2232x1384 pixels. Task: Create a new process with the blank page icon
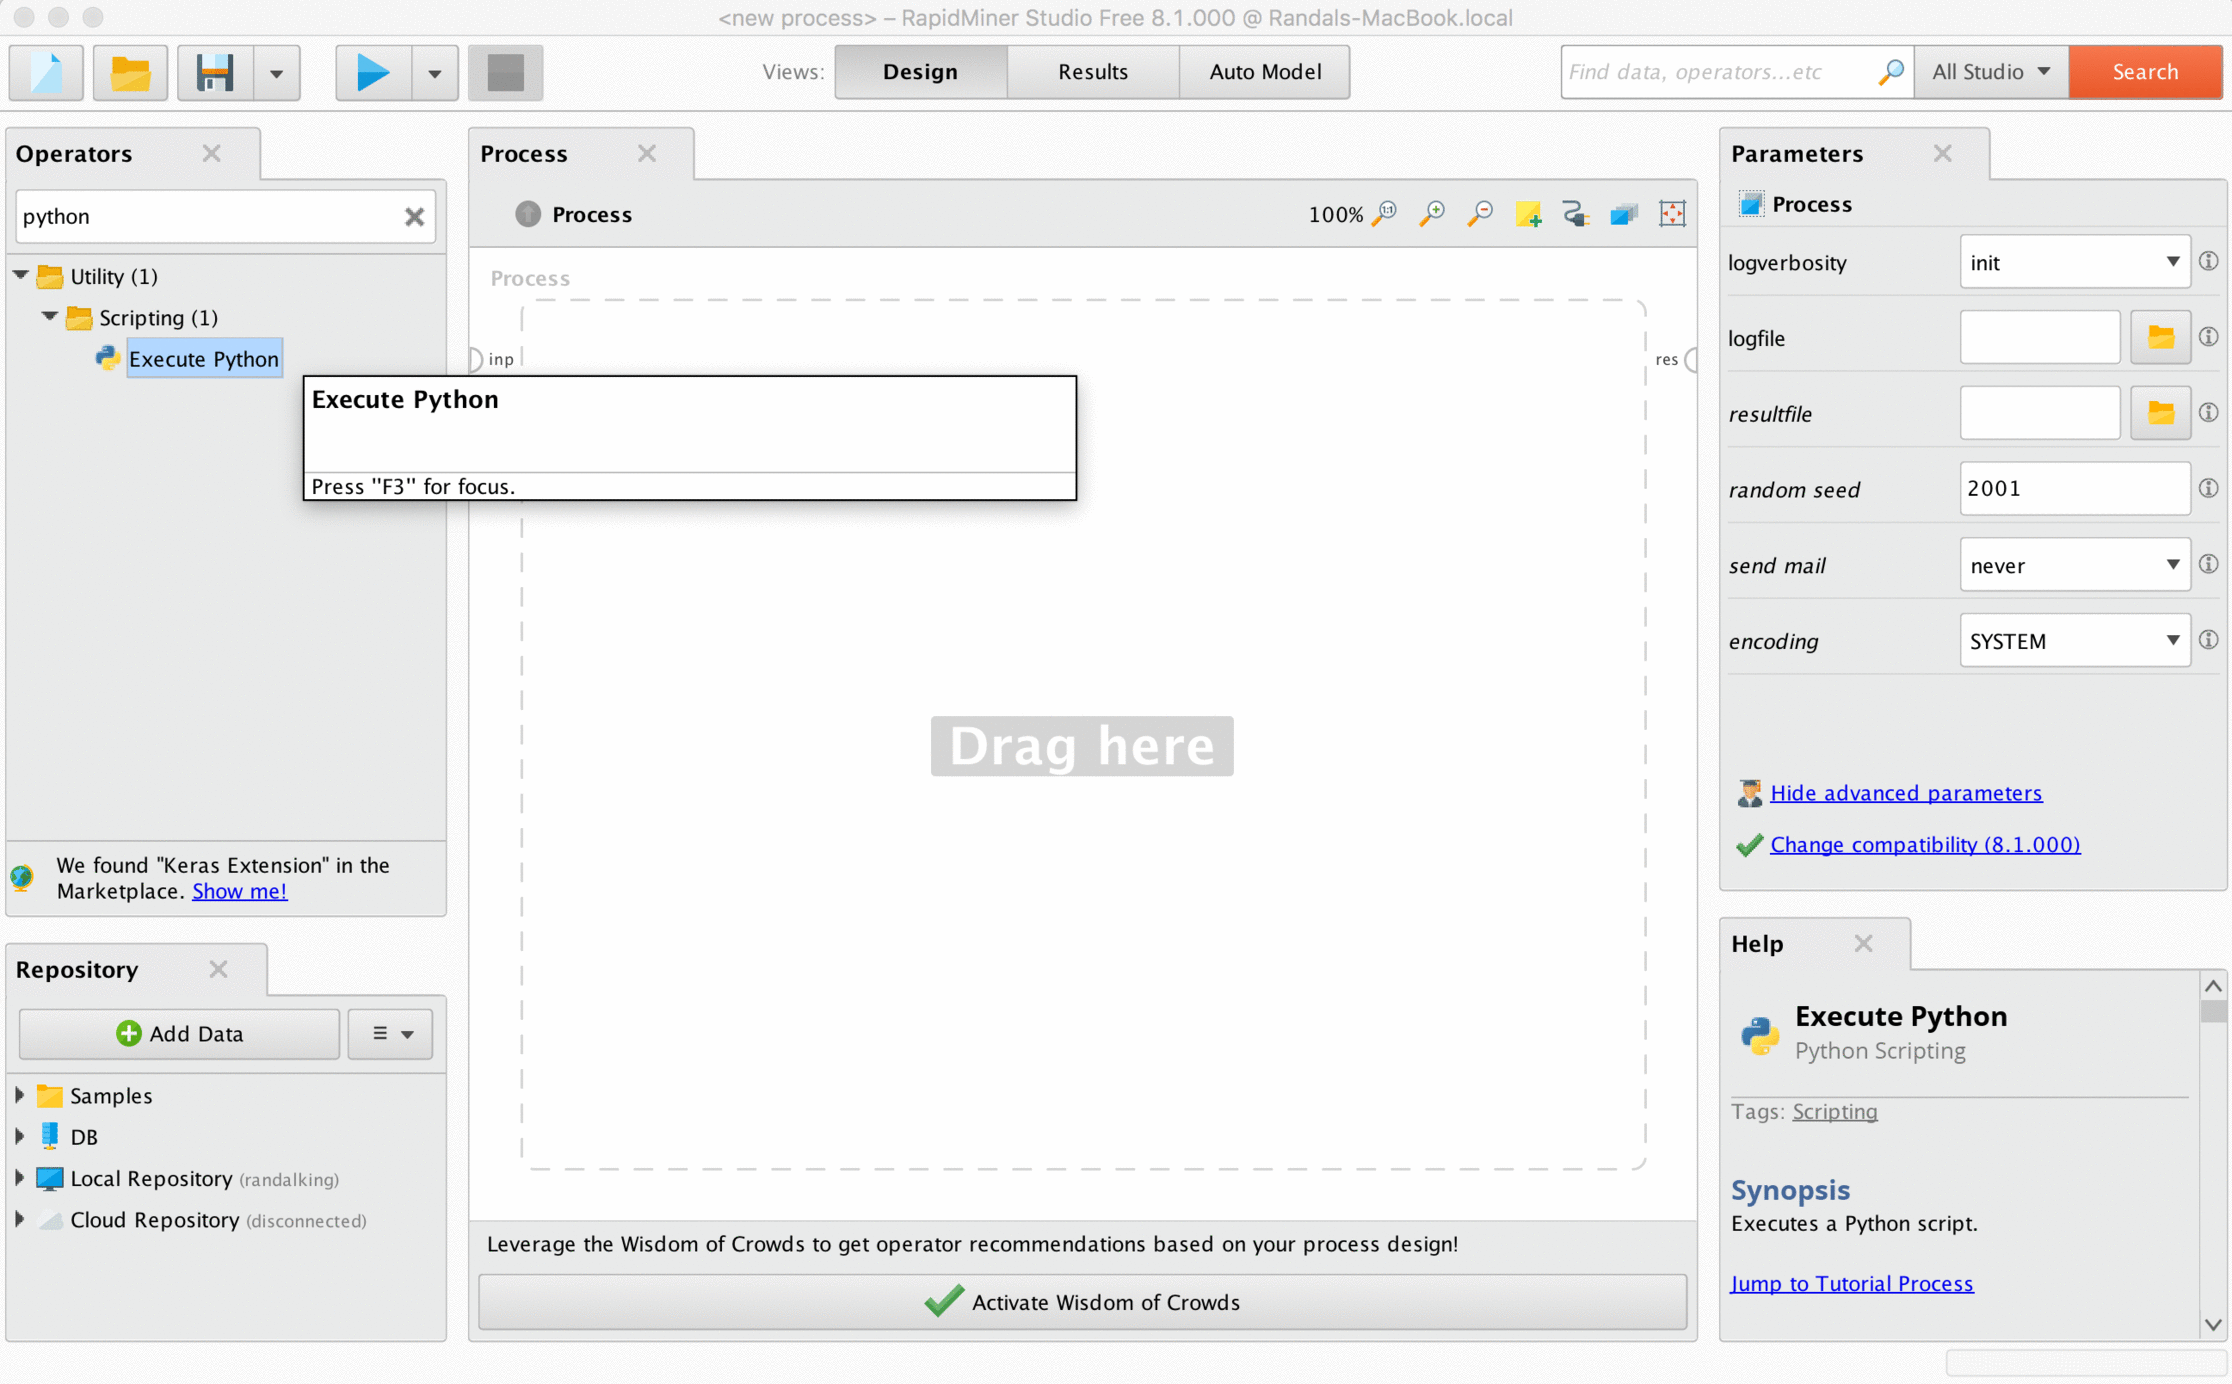tap(46, 72)
